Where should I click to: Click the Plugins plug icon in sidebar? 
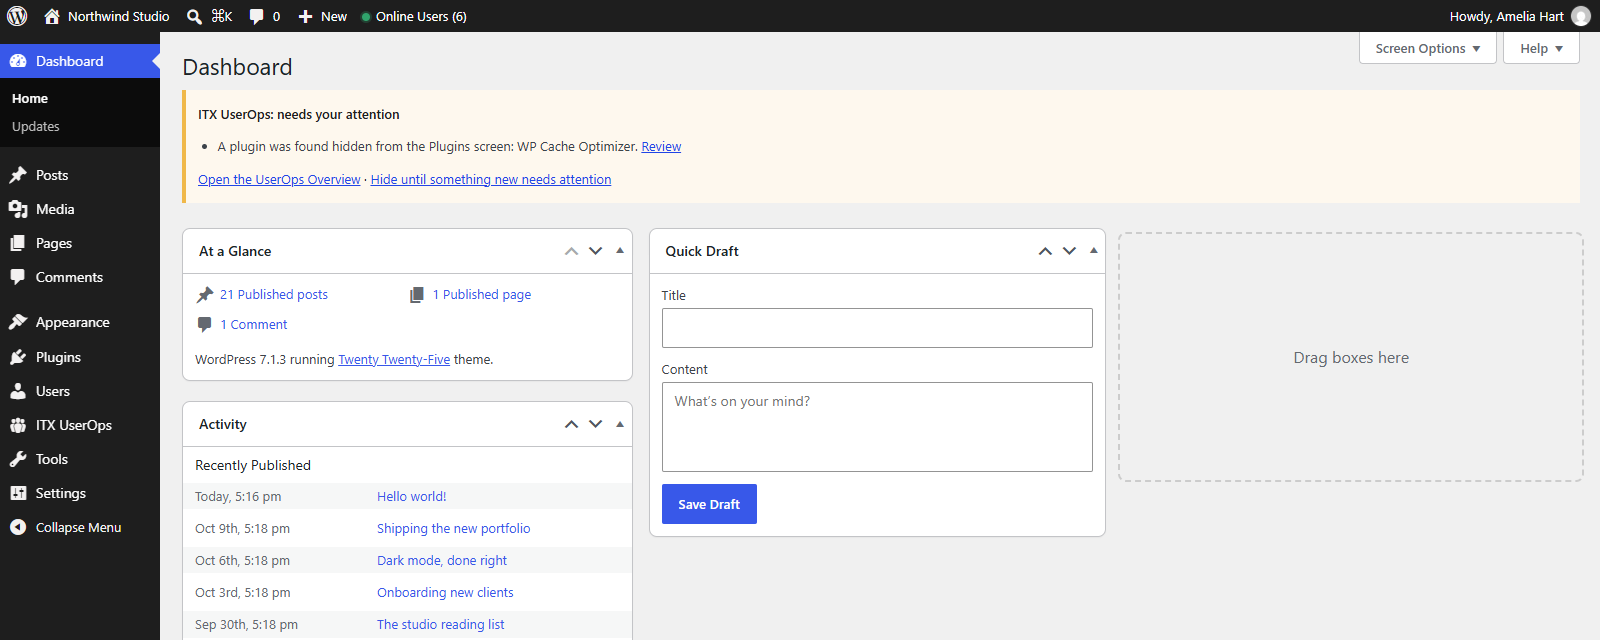coord(18,357)
